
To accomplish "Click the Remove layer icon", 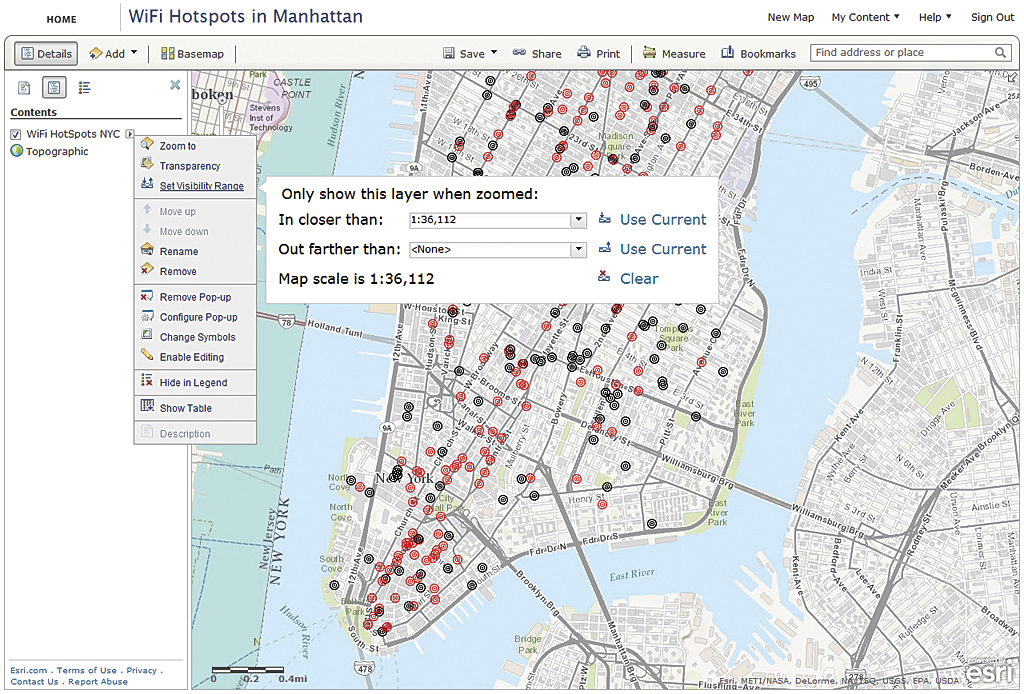I will tap(147, 269).
